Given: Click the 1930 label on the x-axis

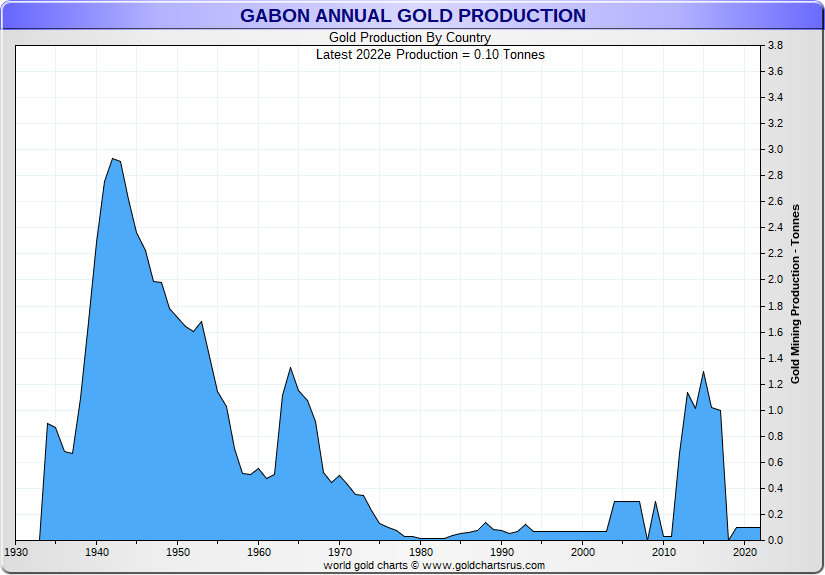Looking at the screenshot, I should pos(16,552).
